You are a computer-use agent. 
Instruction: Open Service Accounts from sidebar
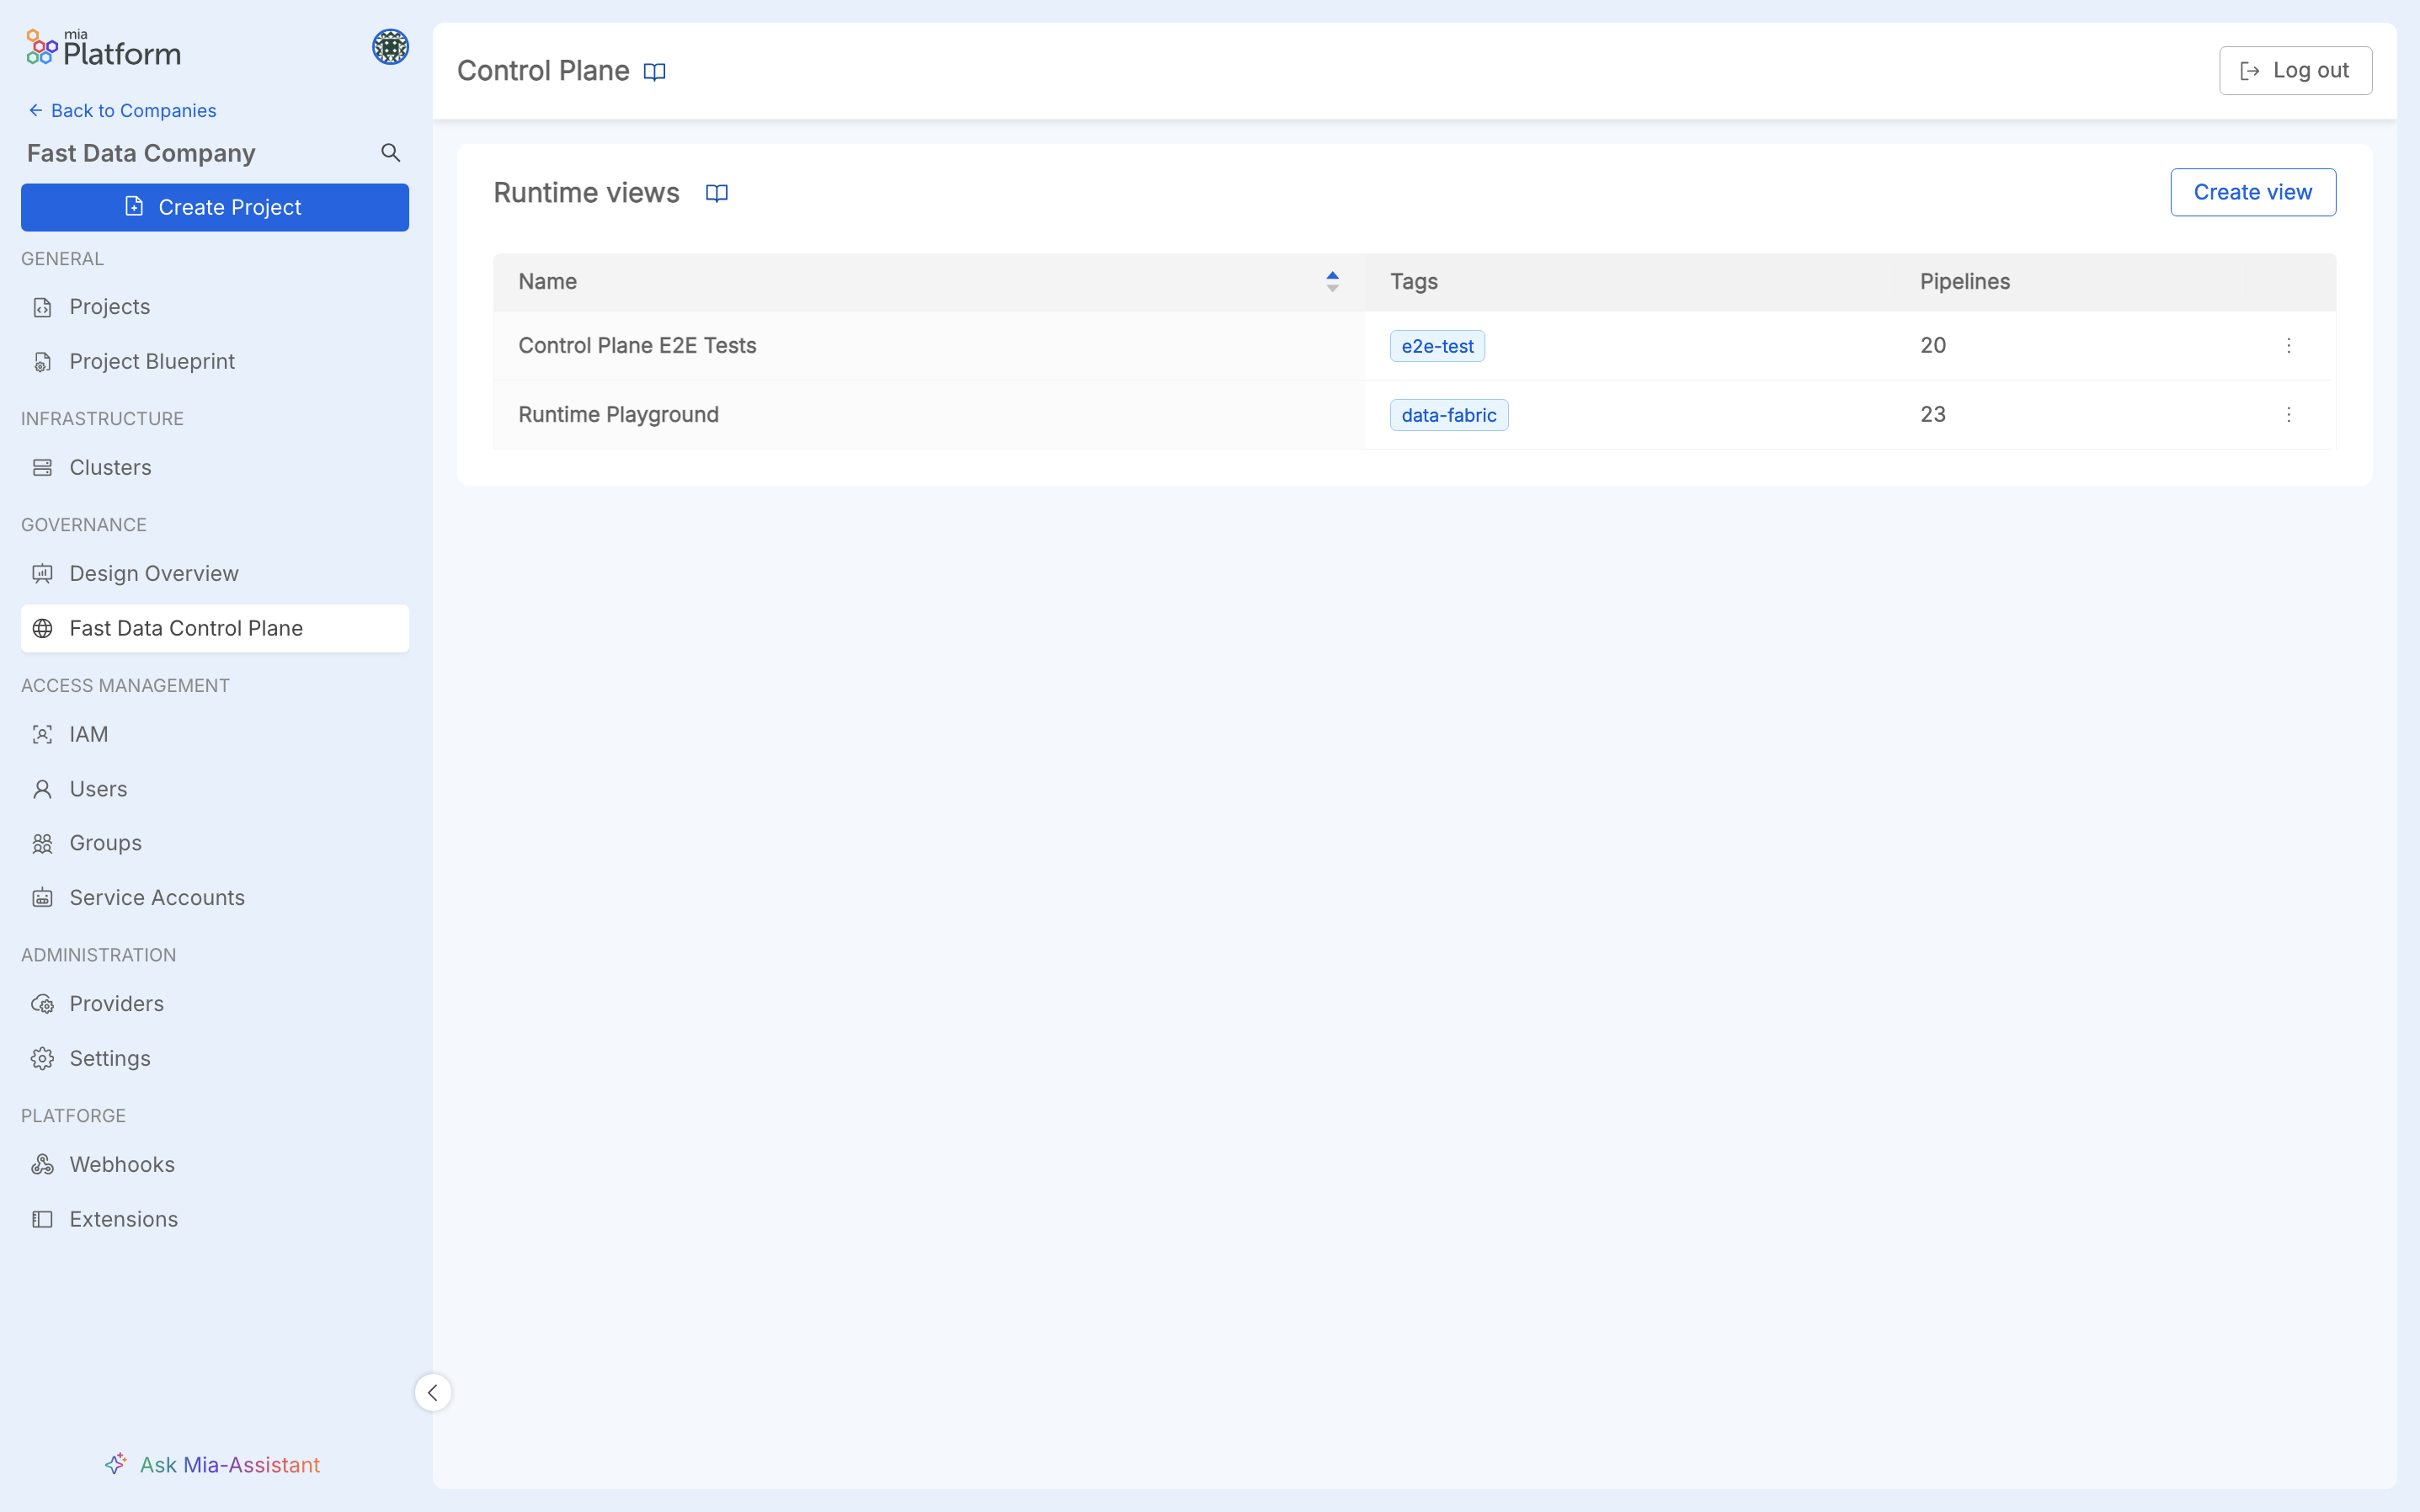[157, 898]
